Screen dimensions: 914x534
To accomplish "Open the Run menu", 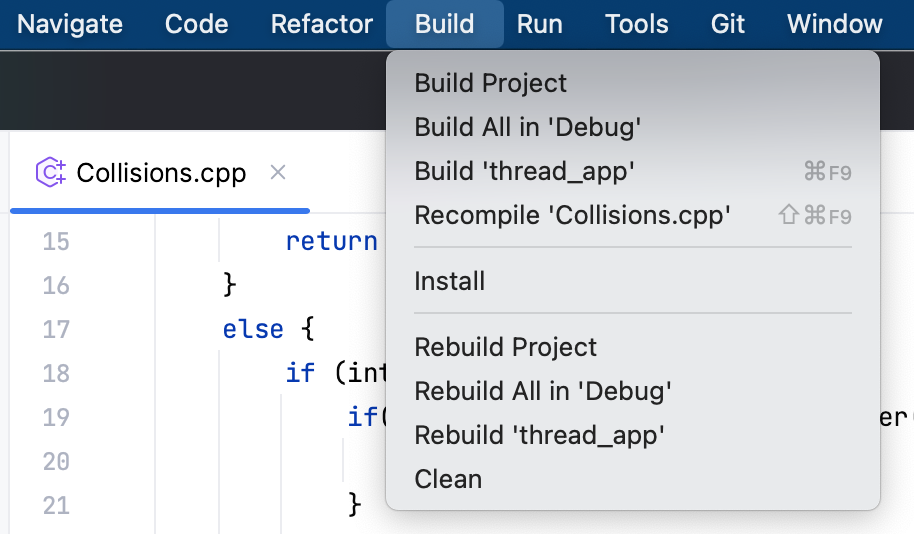I will [x=539, y=24].
